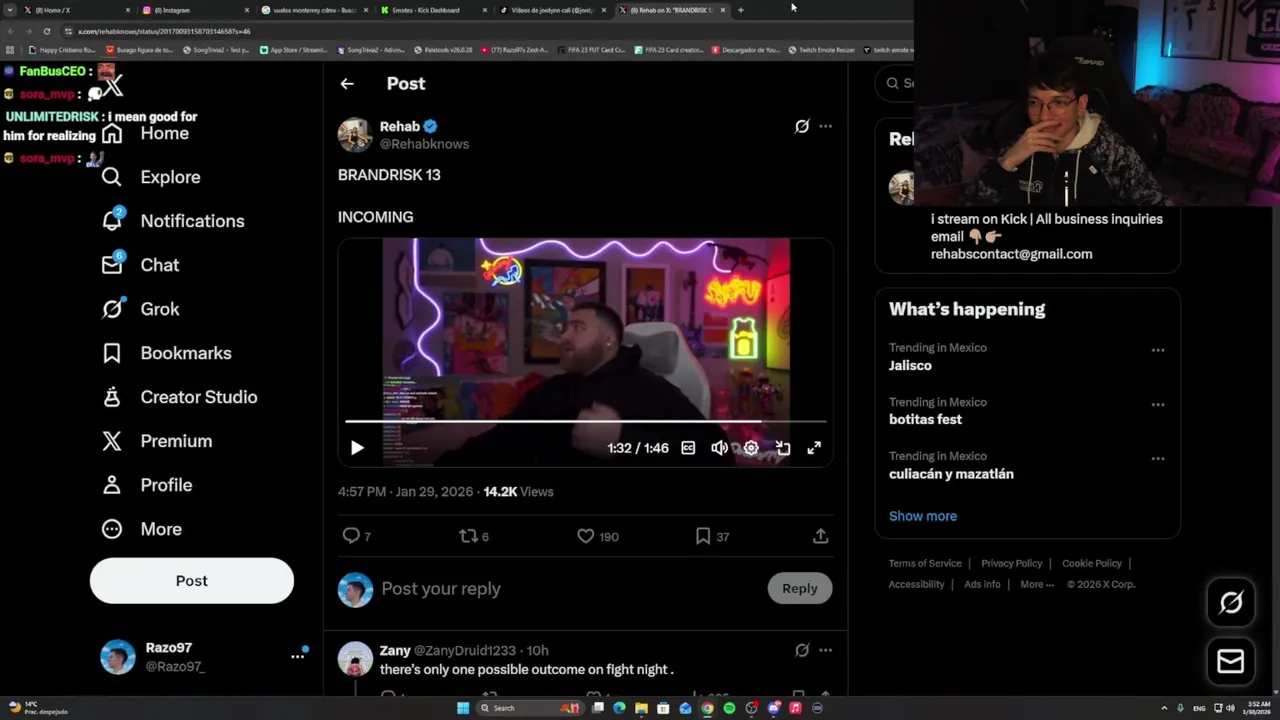Open Rehab's profile avatar on the post
The height and width of the screenshot is (720, 1280).
tap(355, 135)
